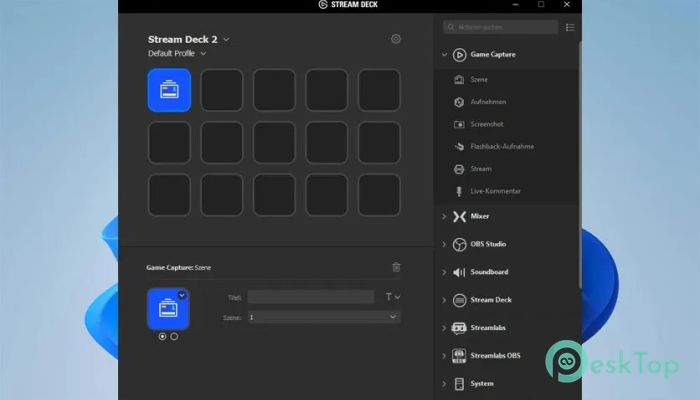Viewport: 700px width, 400px height.
Task: Click the Game Capture: Szene heading
Action: (179, 267)
